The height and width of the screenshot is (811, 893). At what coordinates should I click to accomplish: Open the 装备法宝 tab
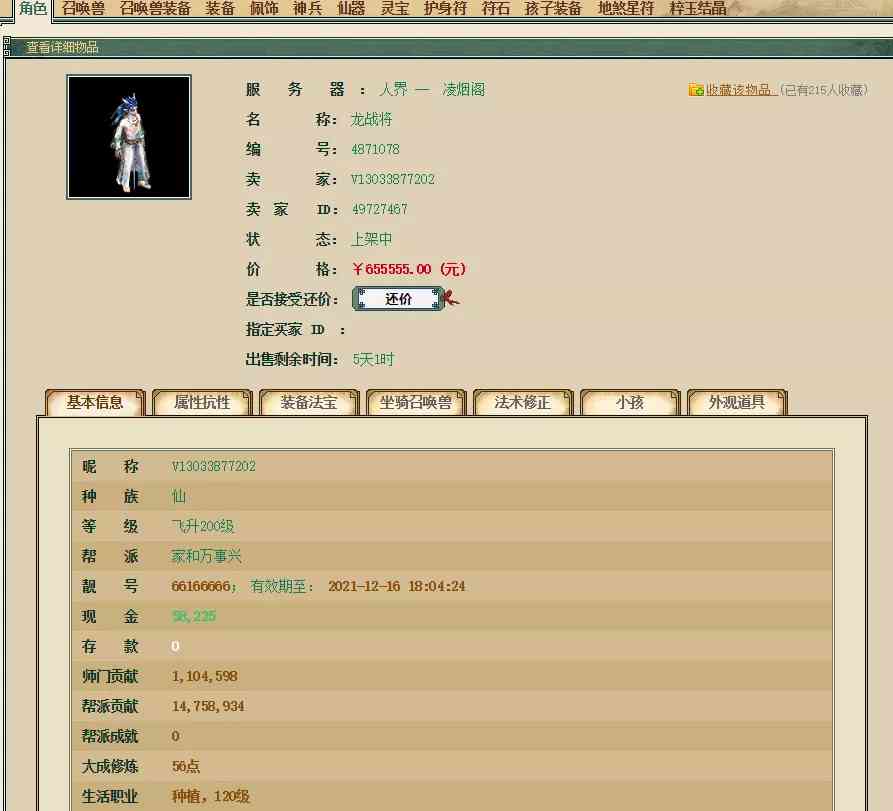tap(309, 403)
